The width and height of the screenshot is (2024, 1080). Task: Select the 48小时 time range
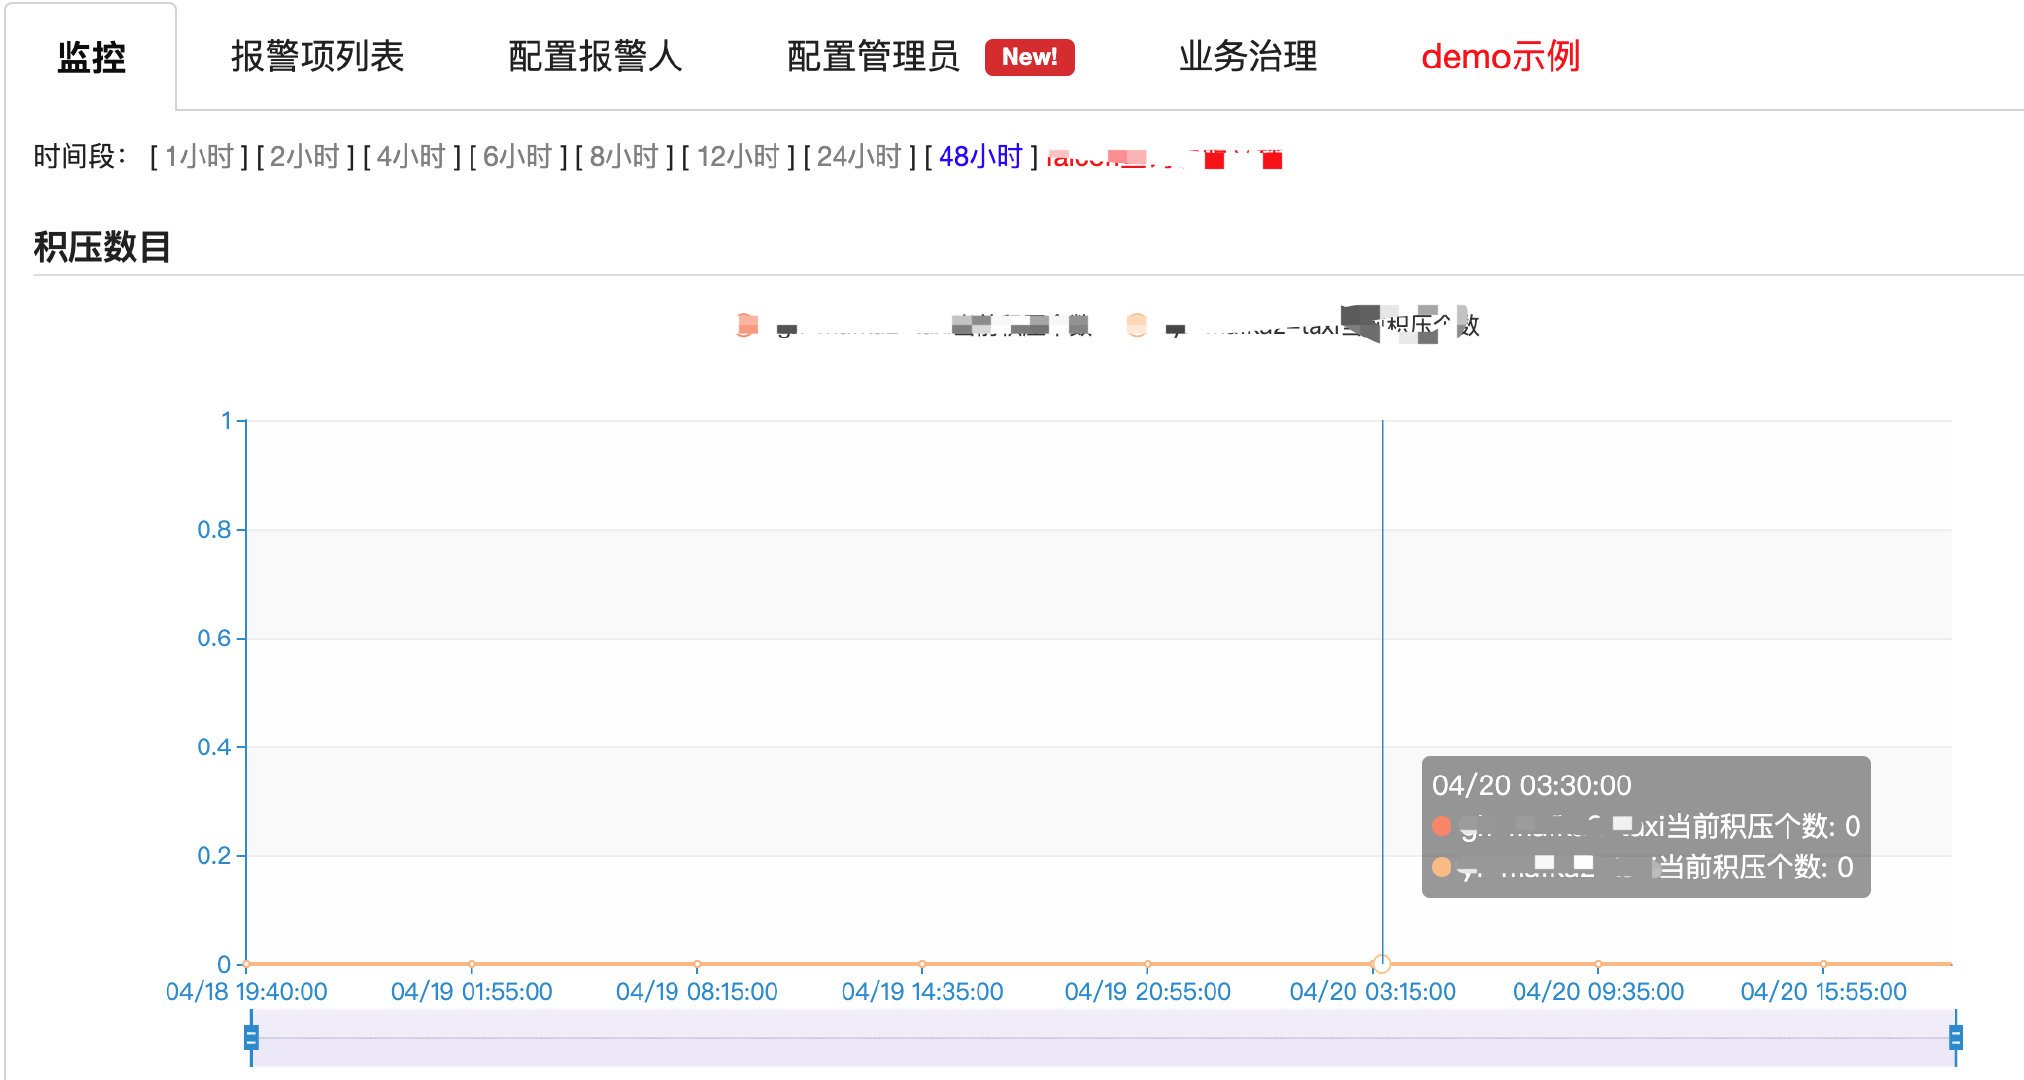(980, 157)
